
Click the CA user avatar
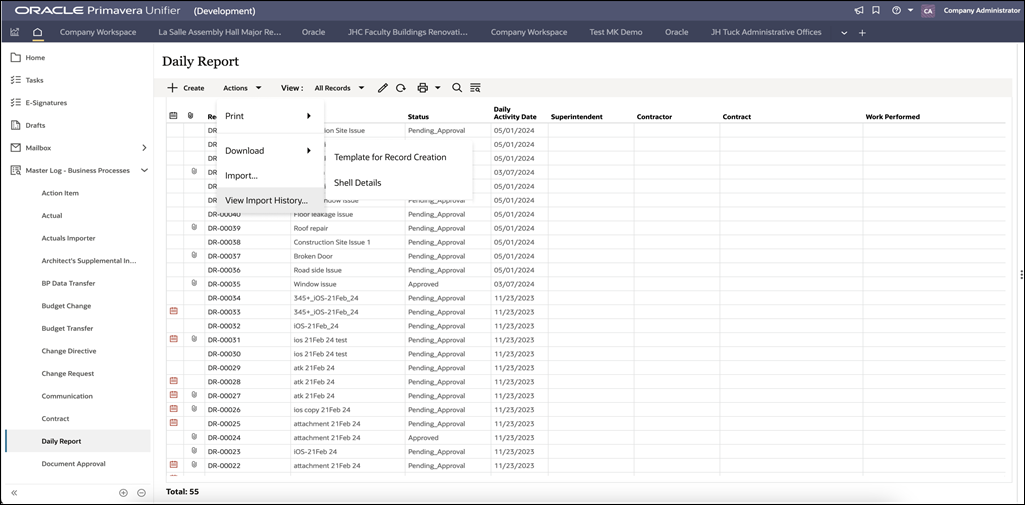coord(928,10)
